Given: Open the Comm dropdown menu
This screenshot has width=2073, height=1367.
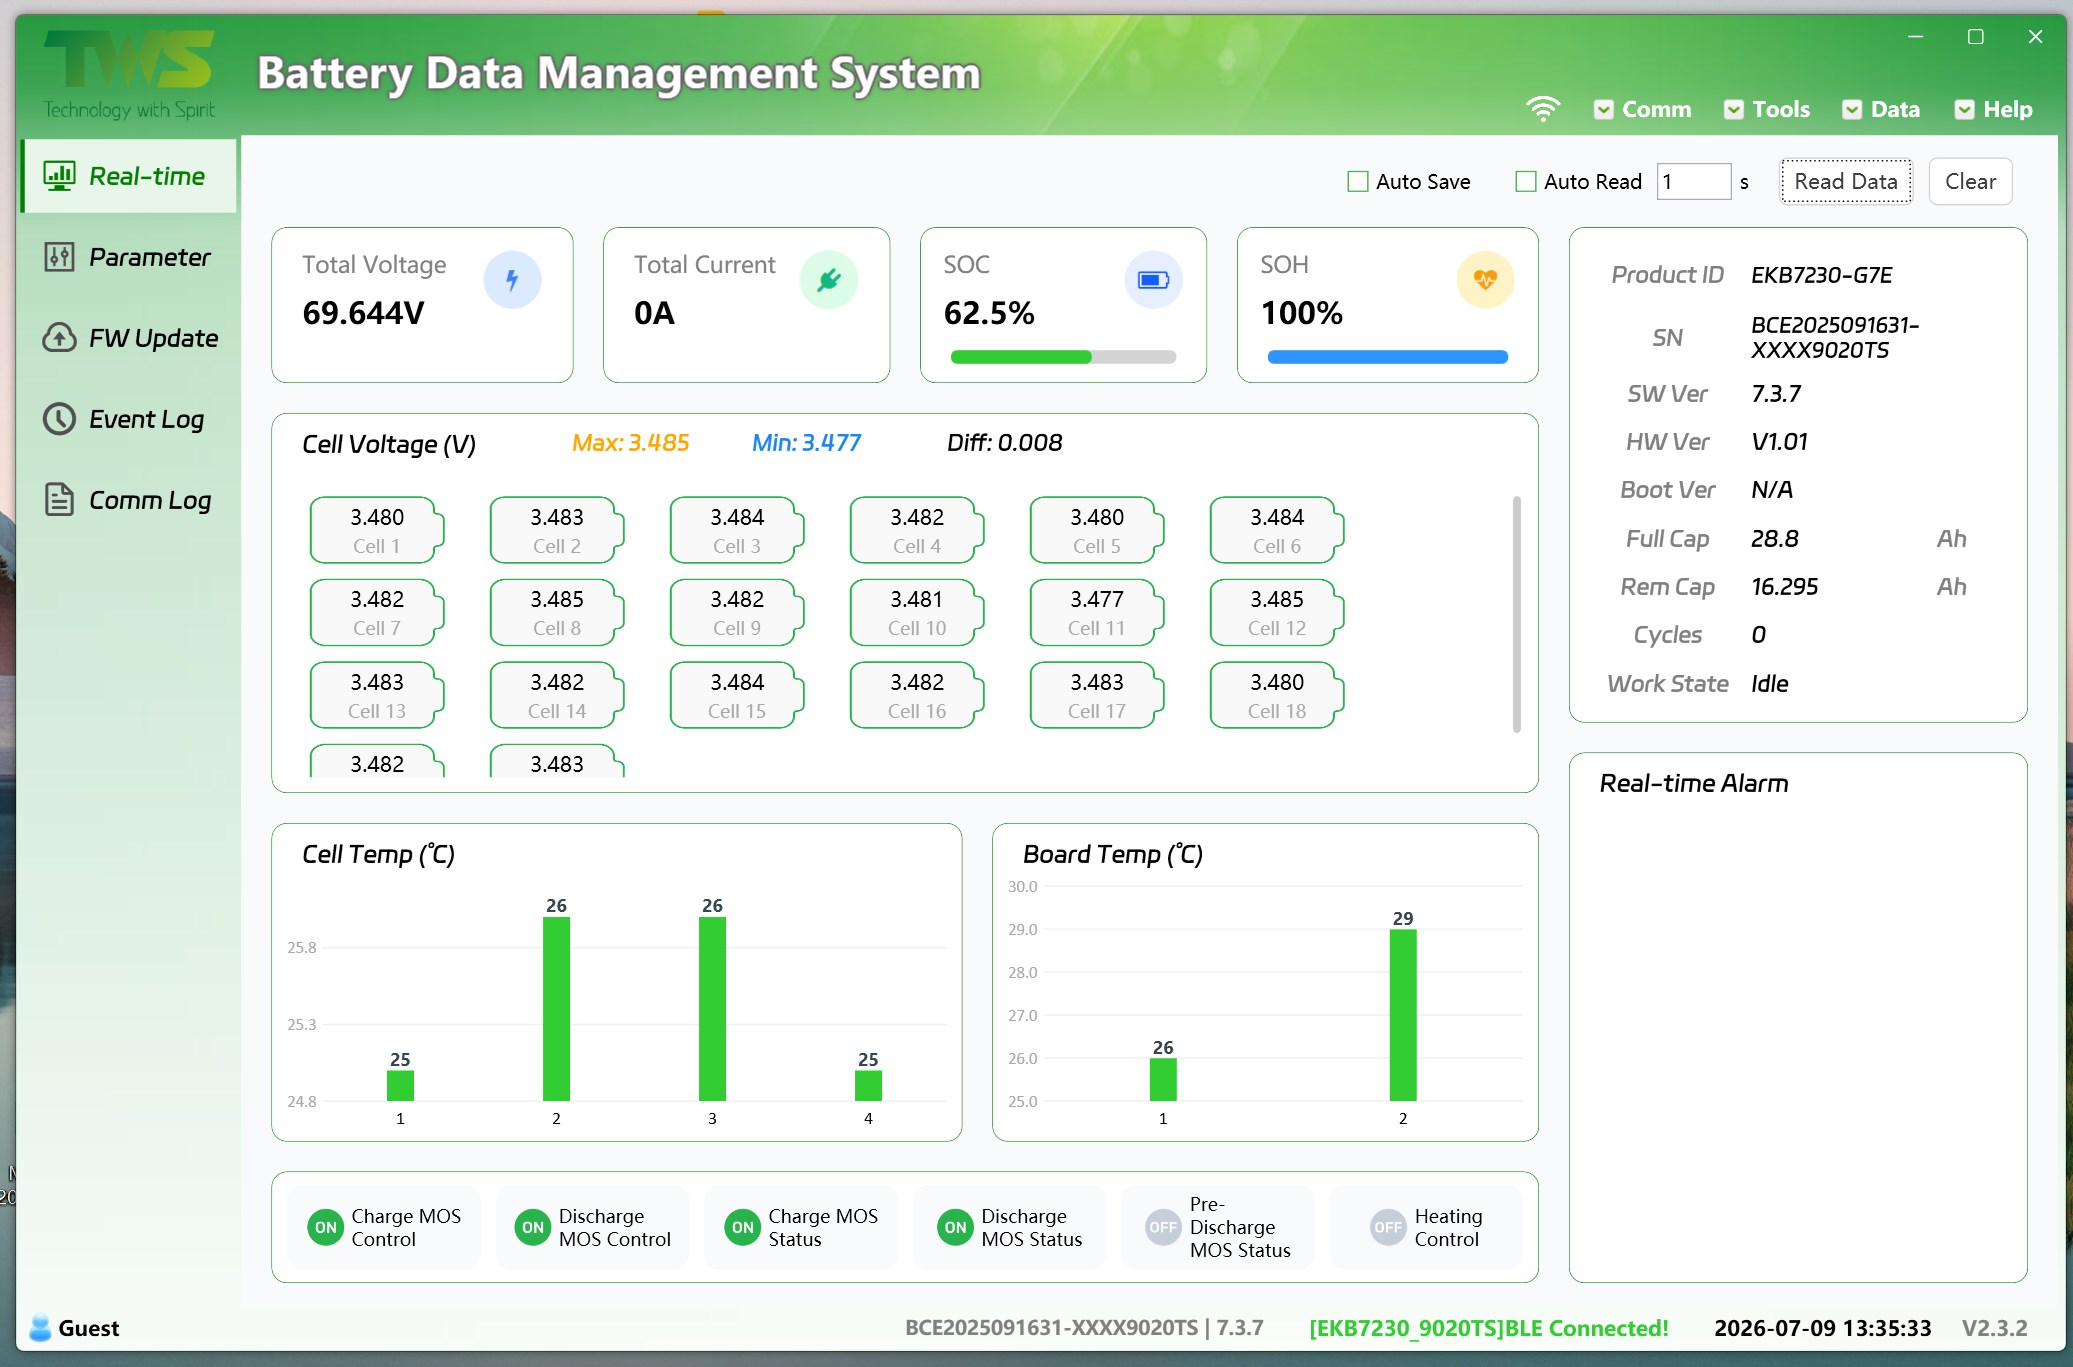Looking at the screenshot, I should 1642,109.
